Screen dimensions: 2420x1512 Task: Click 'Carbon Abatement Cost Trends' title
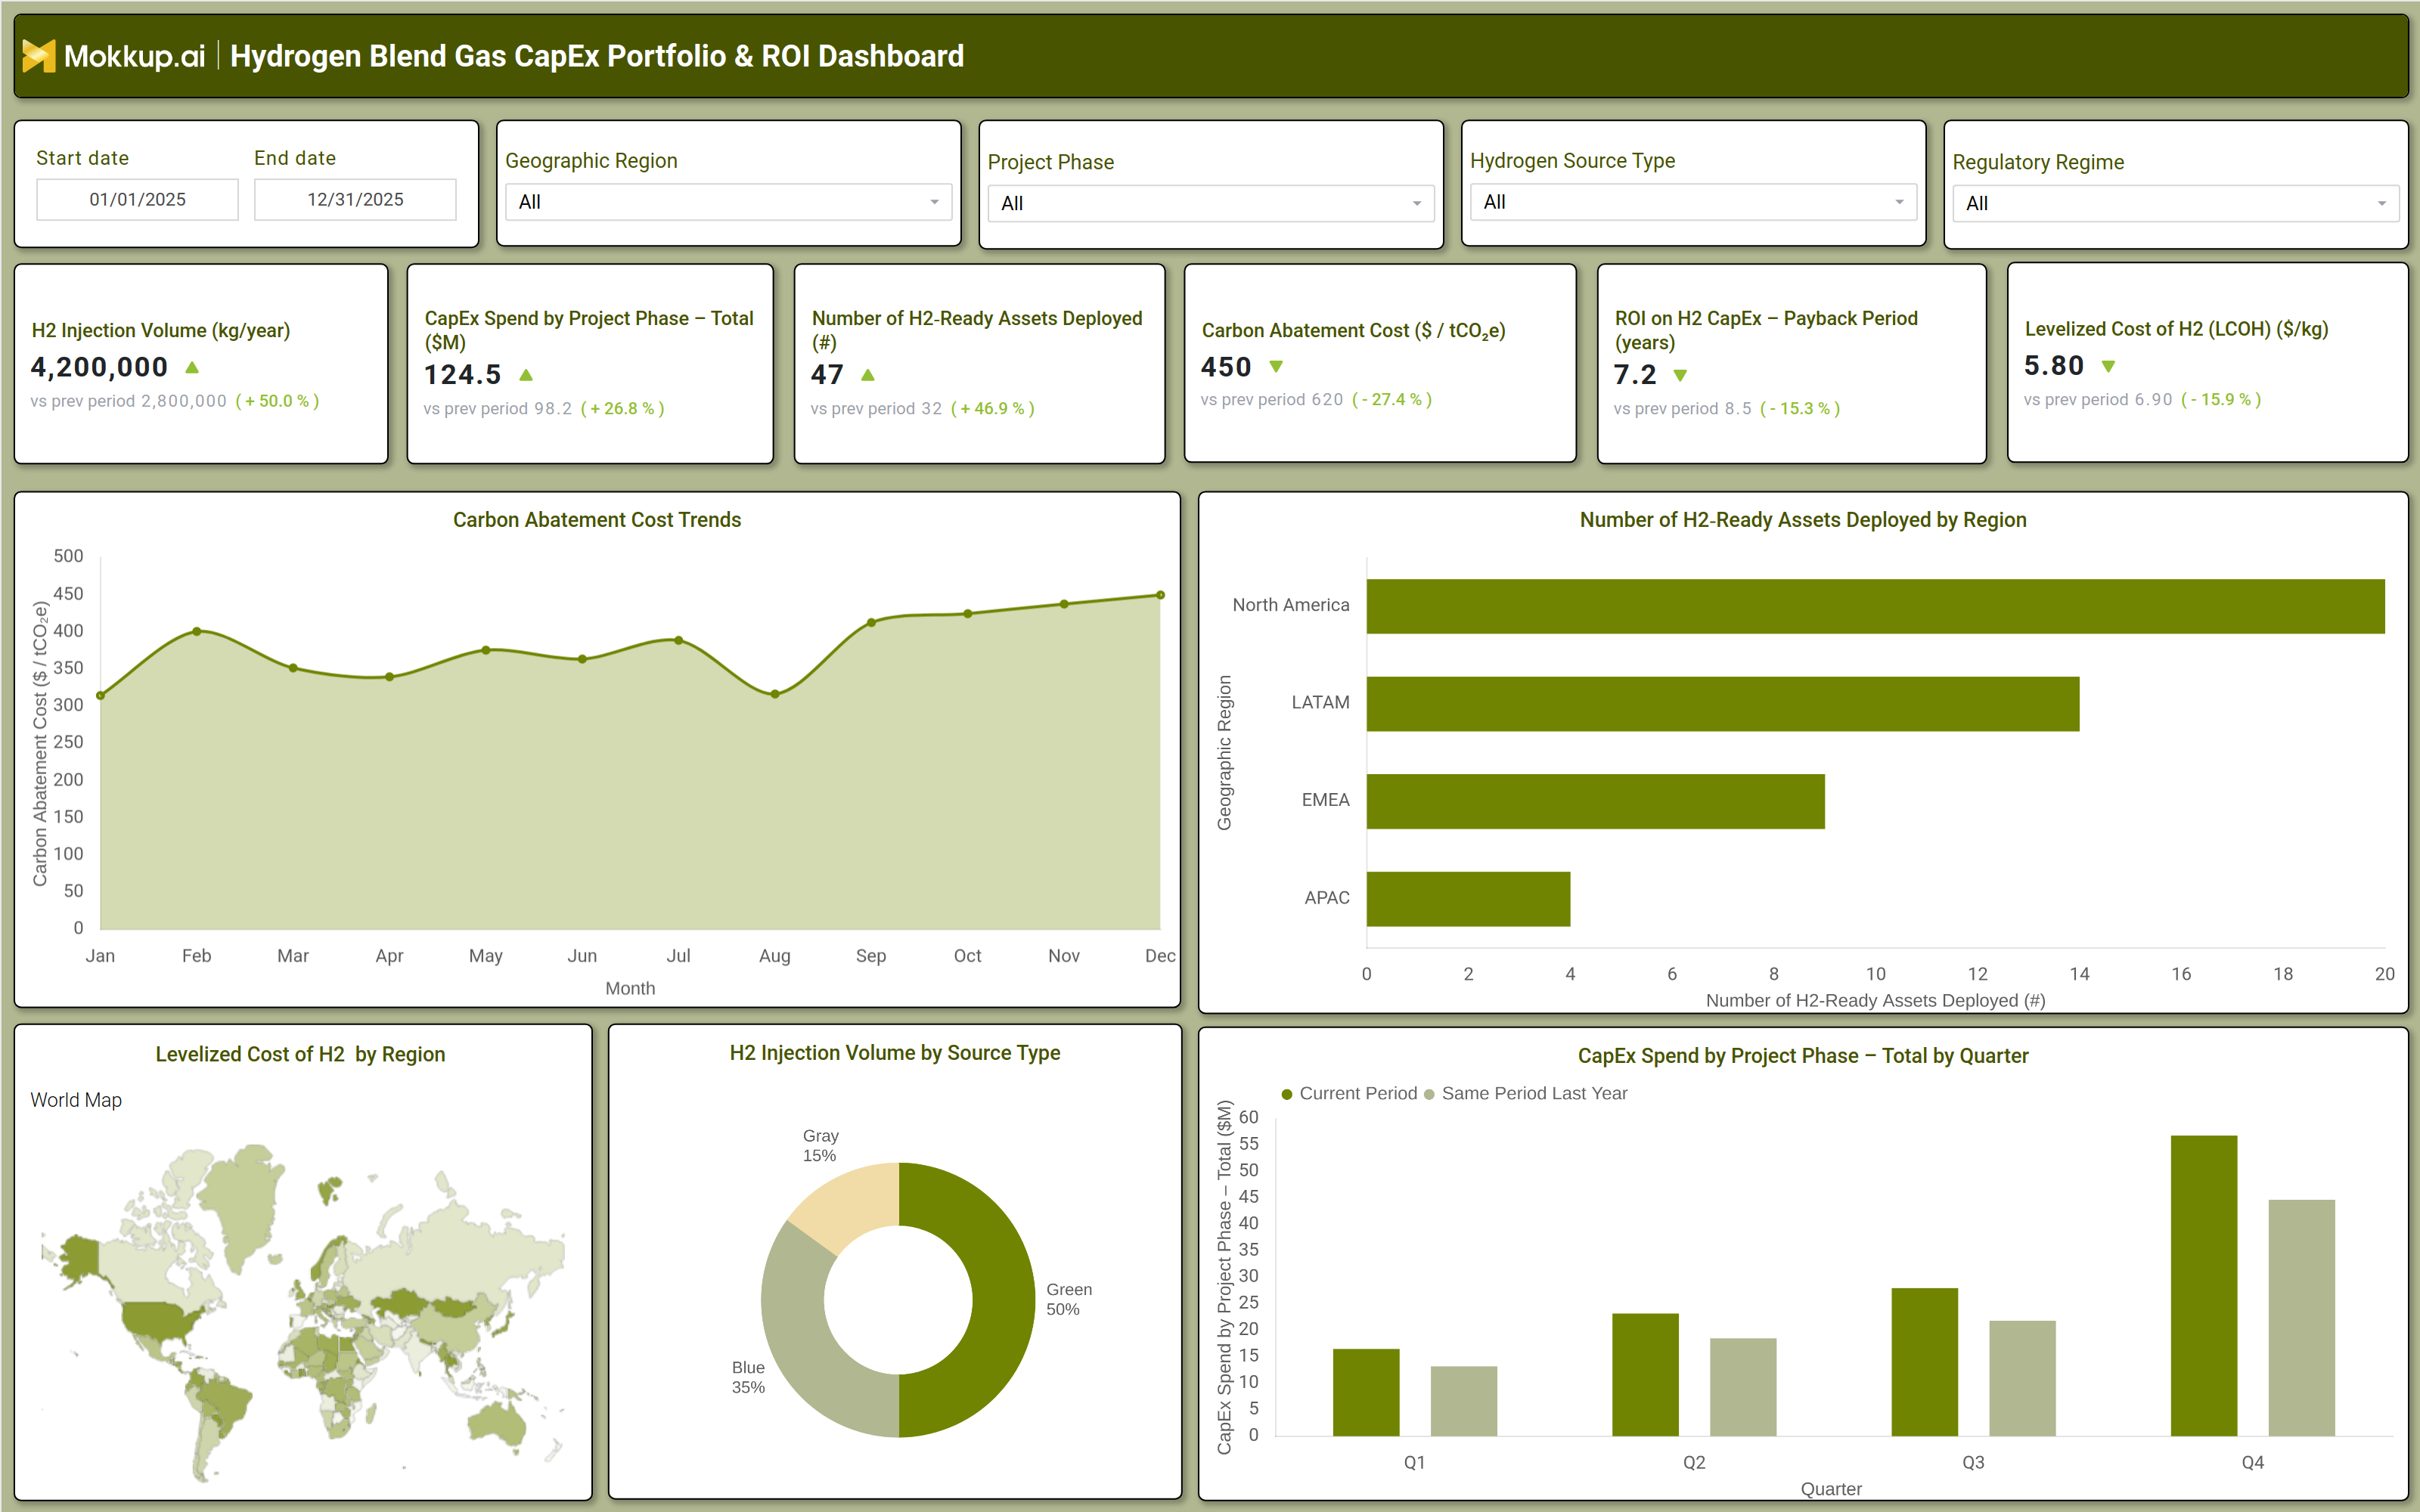597,520
